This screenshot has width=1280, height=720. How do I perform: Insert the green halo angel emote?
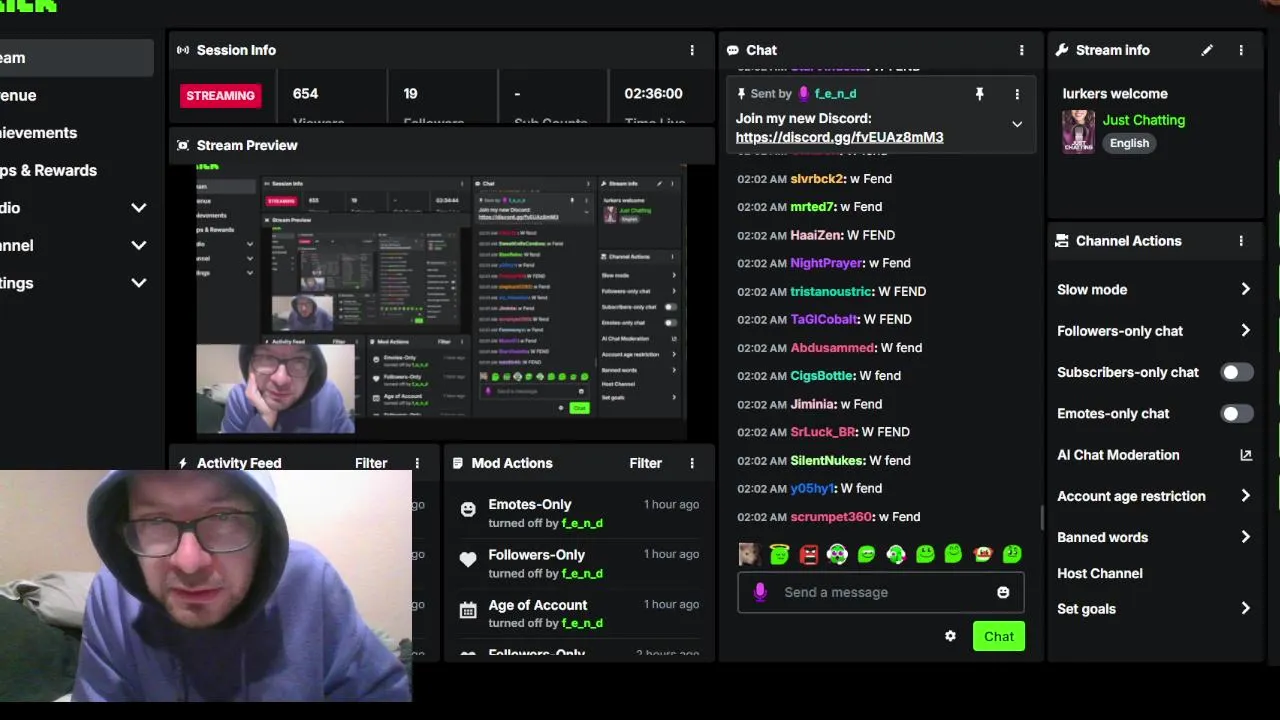[780, 554]
